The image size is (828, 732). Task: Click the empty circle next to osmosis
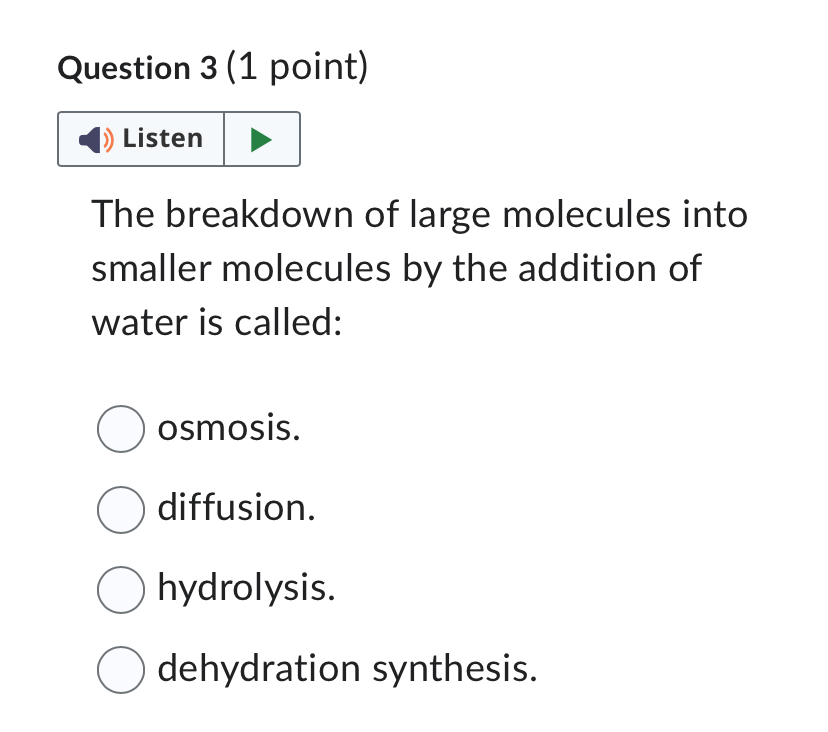(120, 429)
